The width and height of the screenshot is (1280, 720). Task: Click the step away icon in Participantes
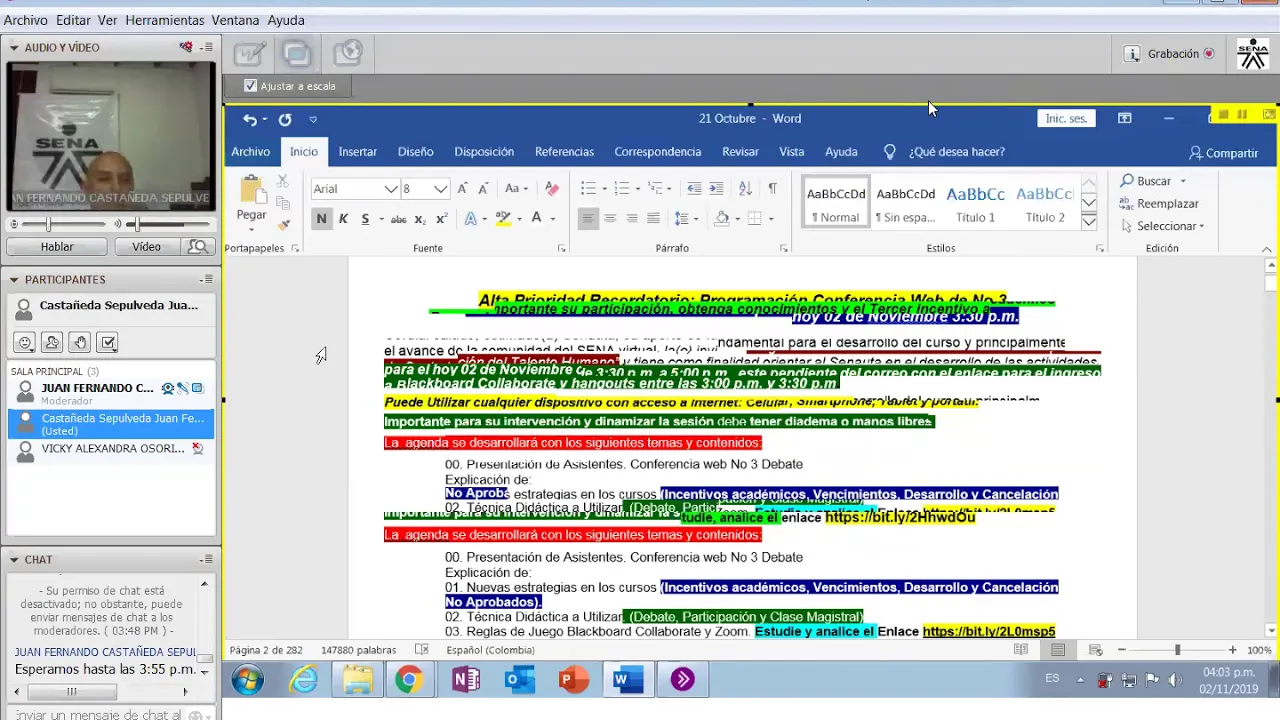point(53,343)
